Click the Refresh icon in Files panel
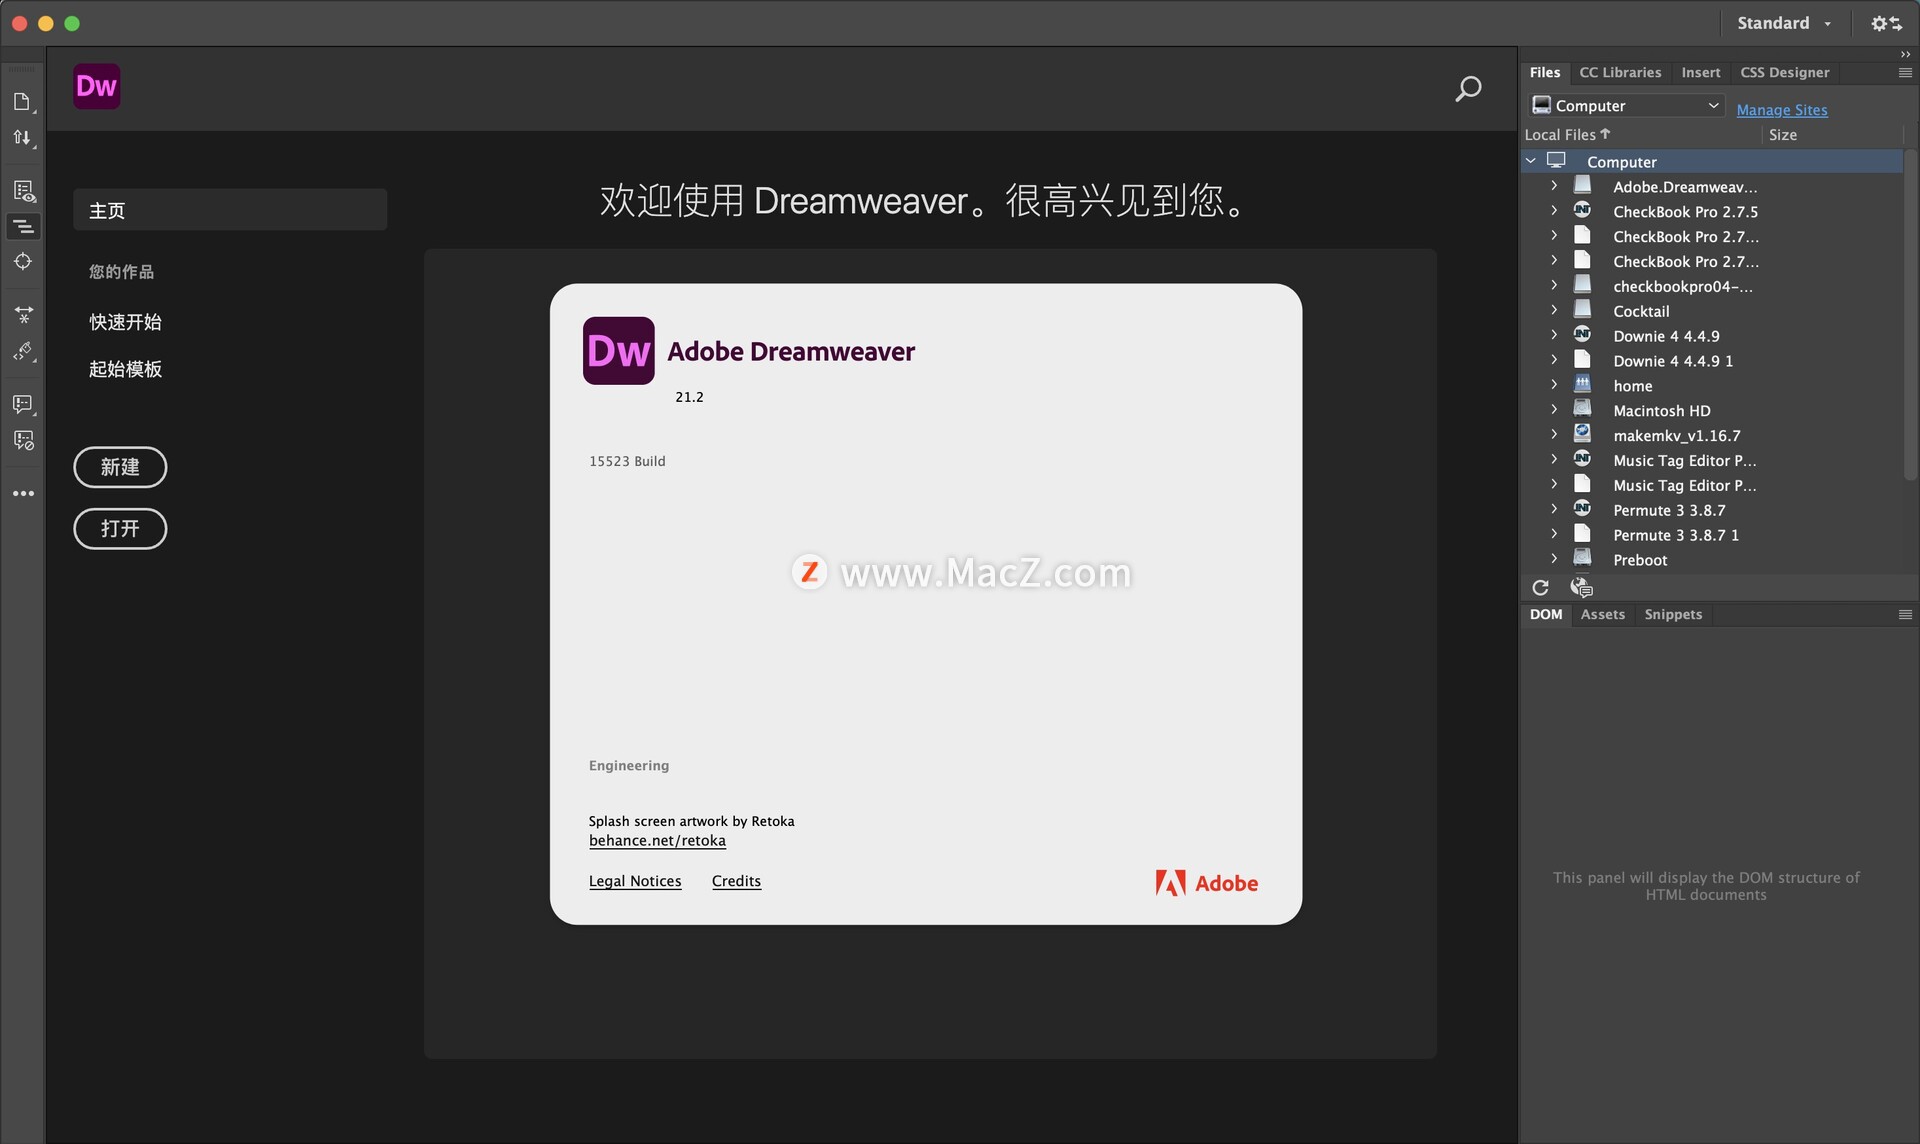Image resolution: width=1920 pixels, height=1144 pixels. click(x=1540, y=588)
